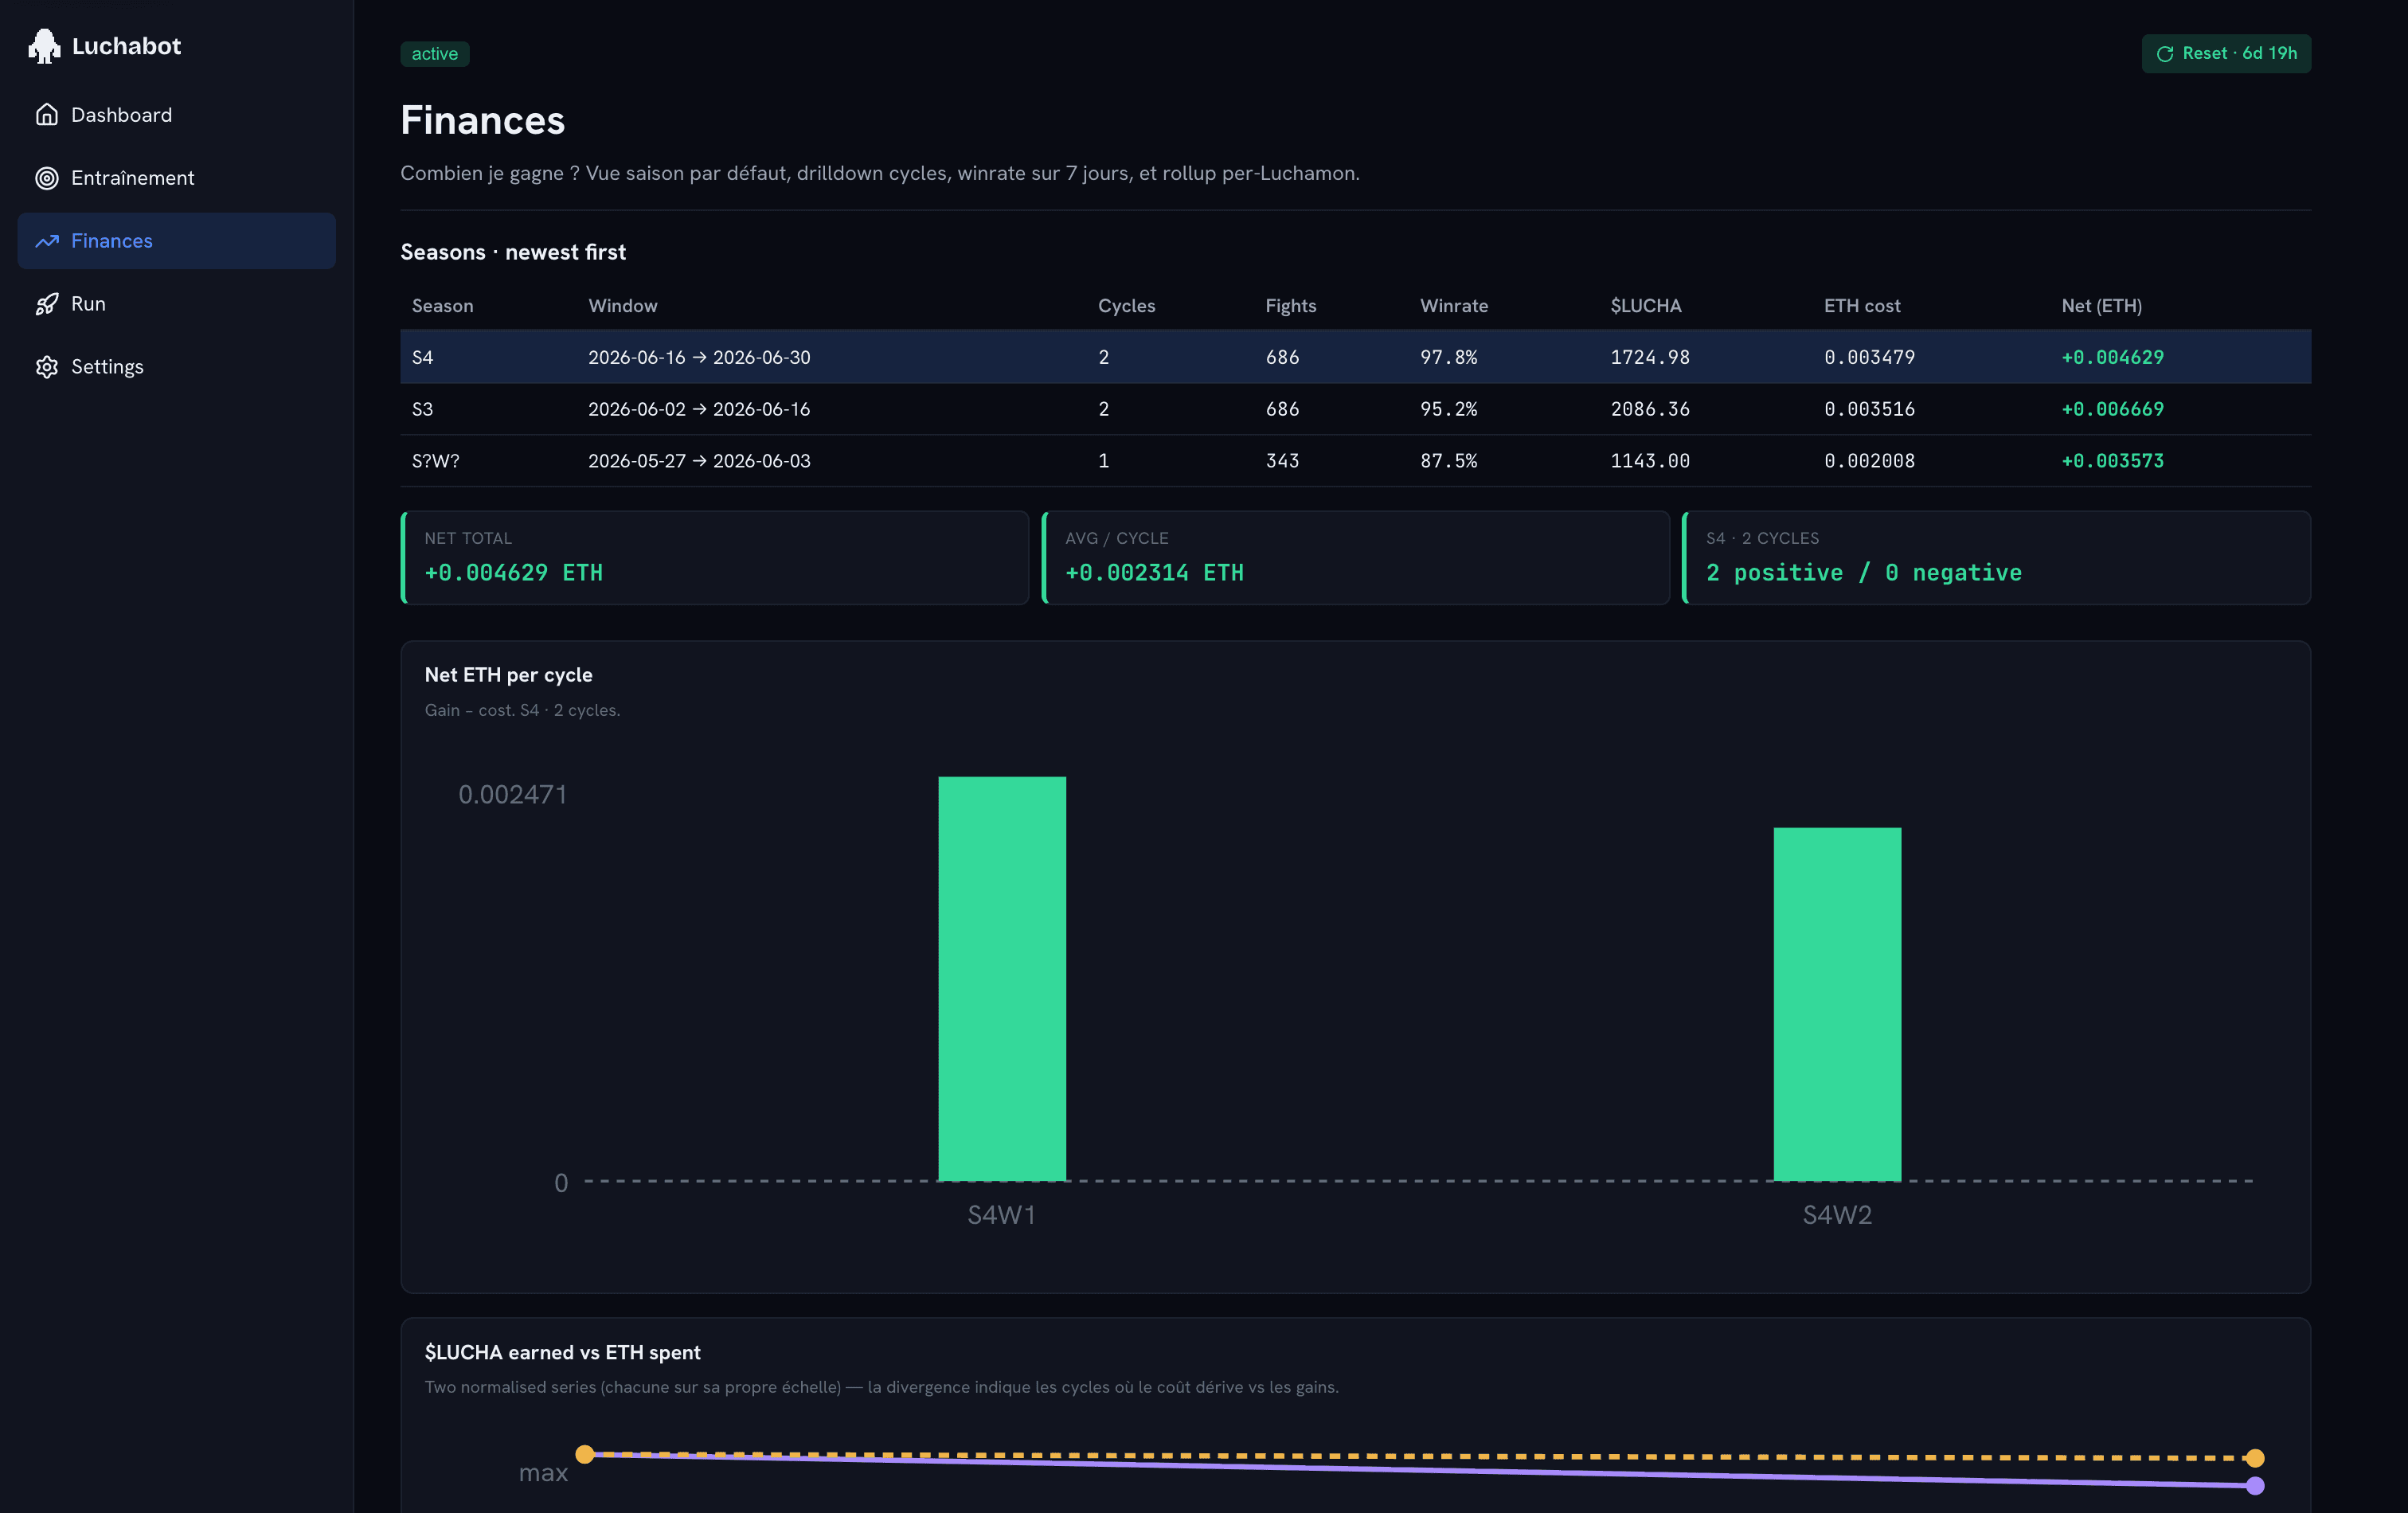2408x1513 pixels.
Task: Click the Settings gear icon
Action: pyautogui.click(x=47, y=367)
